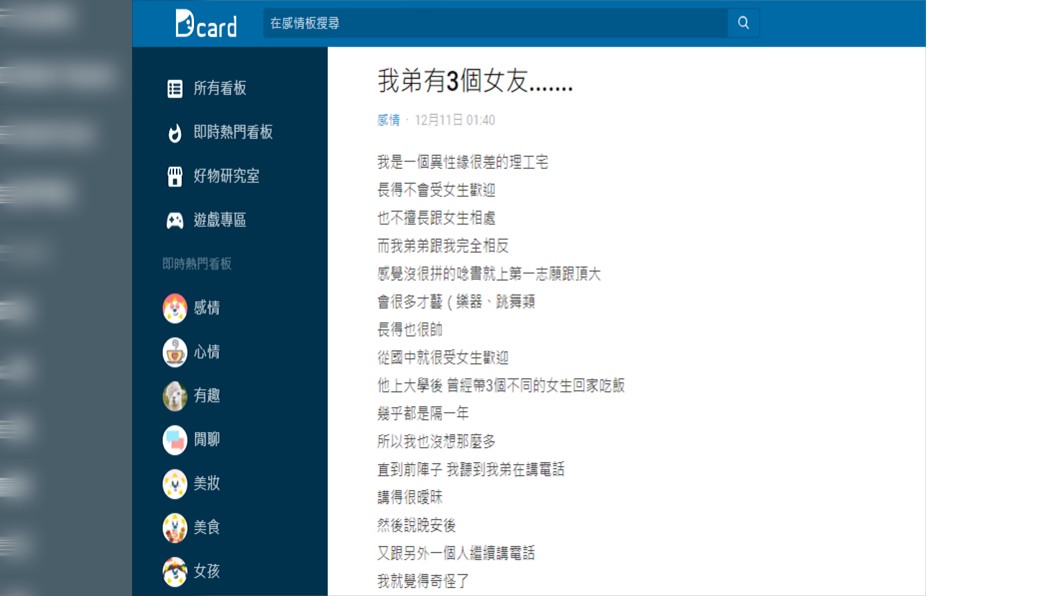Go to the 美食 board
1060x596 pixels.
(x=207, y=528)
